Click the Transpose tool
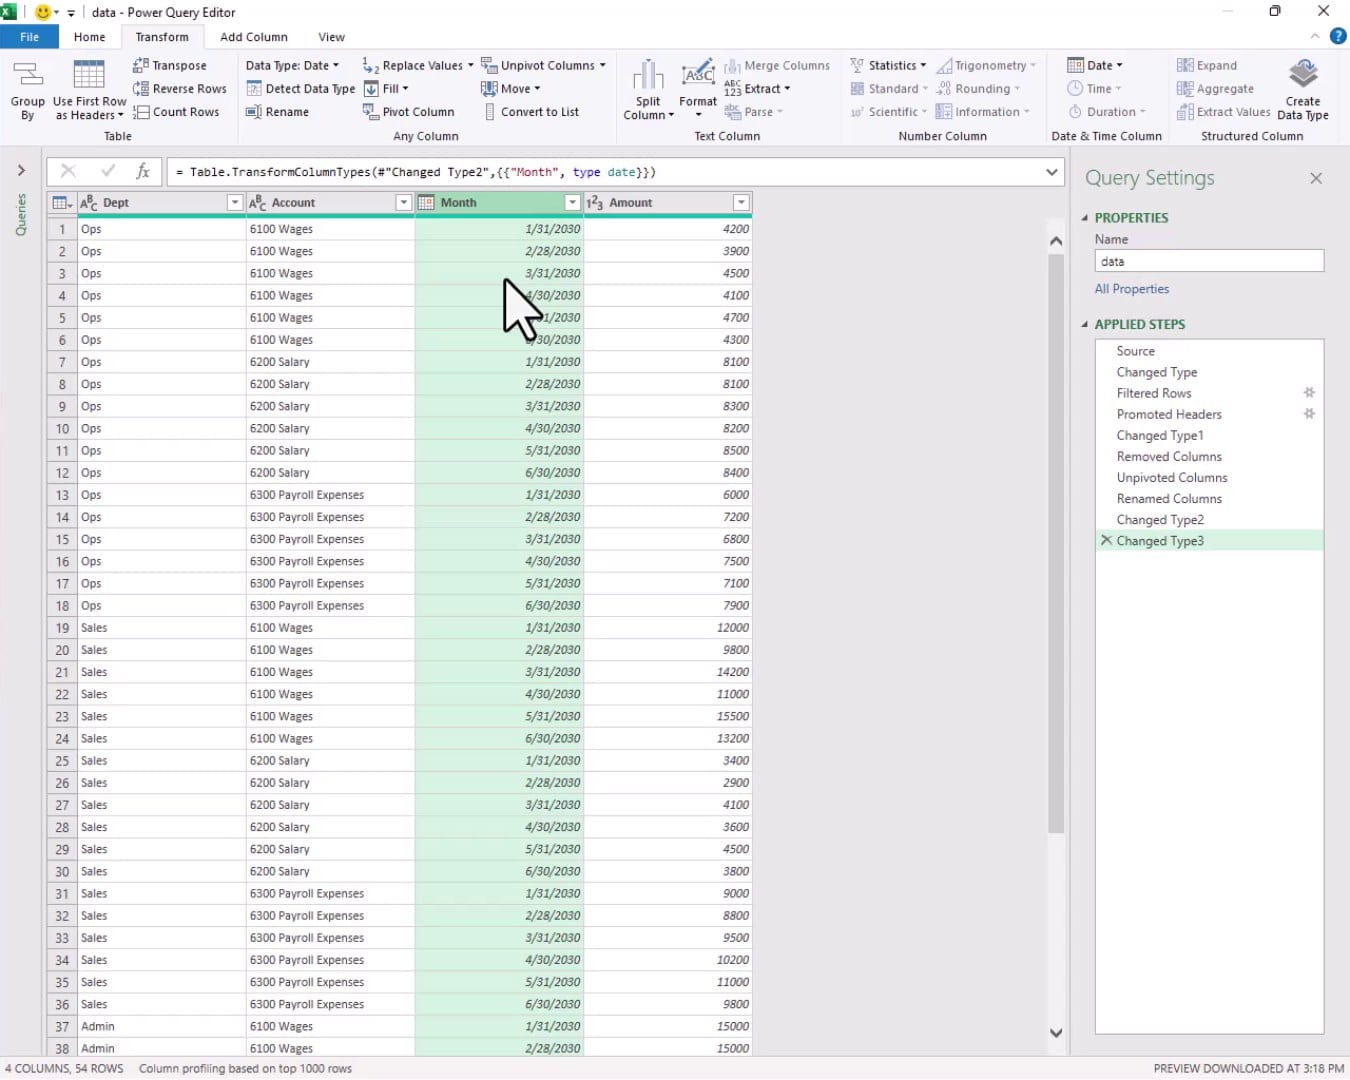Image resolution: width=1350 pixels, height=1080 pixels. point(169,65)
